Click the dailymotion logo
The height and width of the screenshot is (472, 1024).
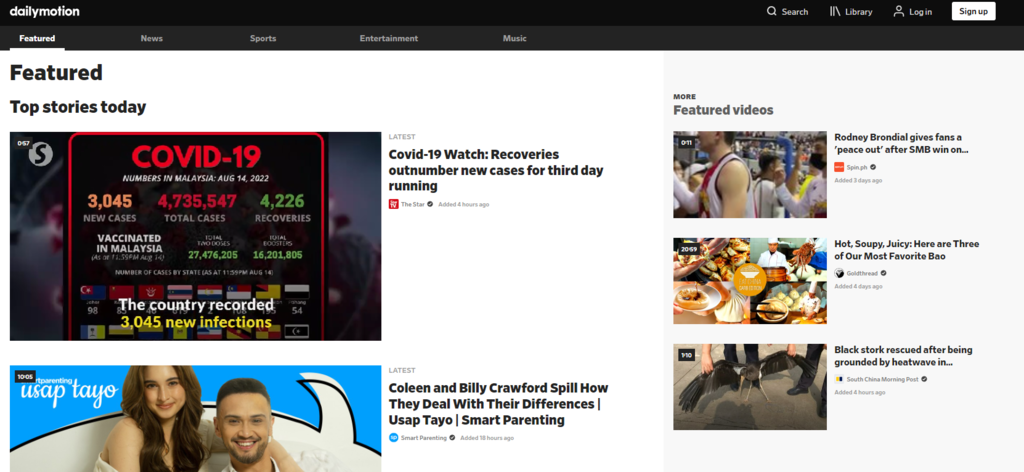click(44, 11)
